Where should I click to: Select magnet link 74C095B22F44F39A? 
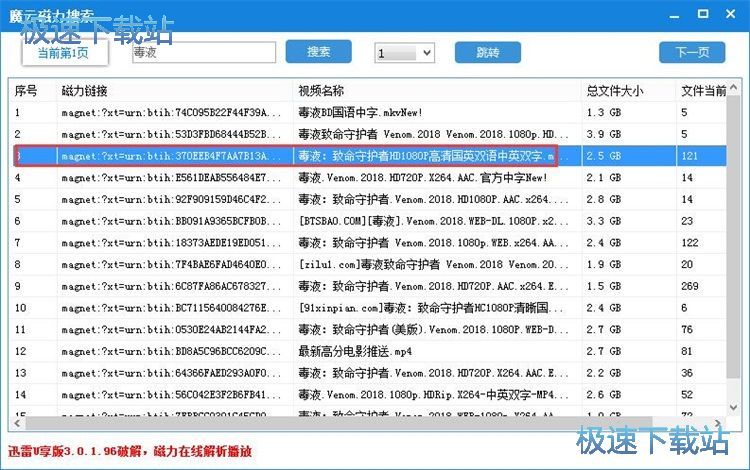pos(171,113)
